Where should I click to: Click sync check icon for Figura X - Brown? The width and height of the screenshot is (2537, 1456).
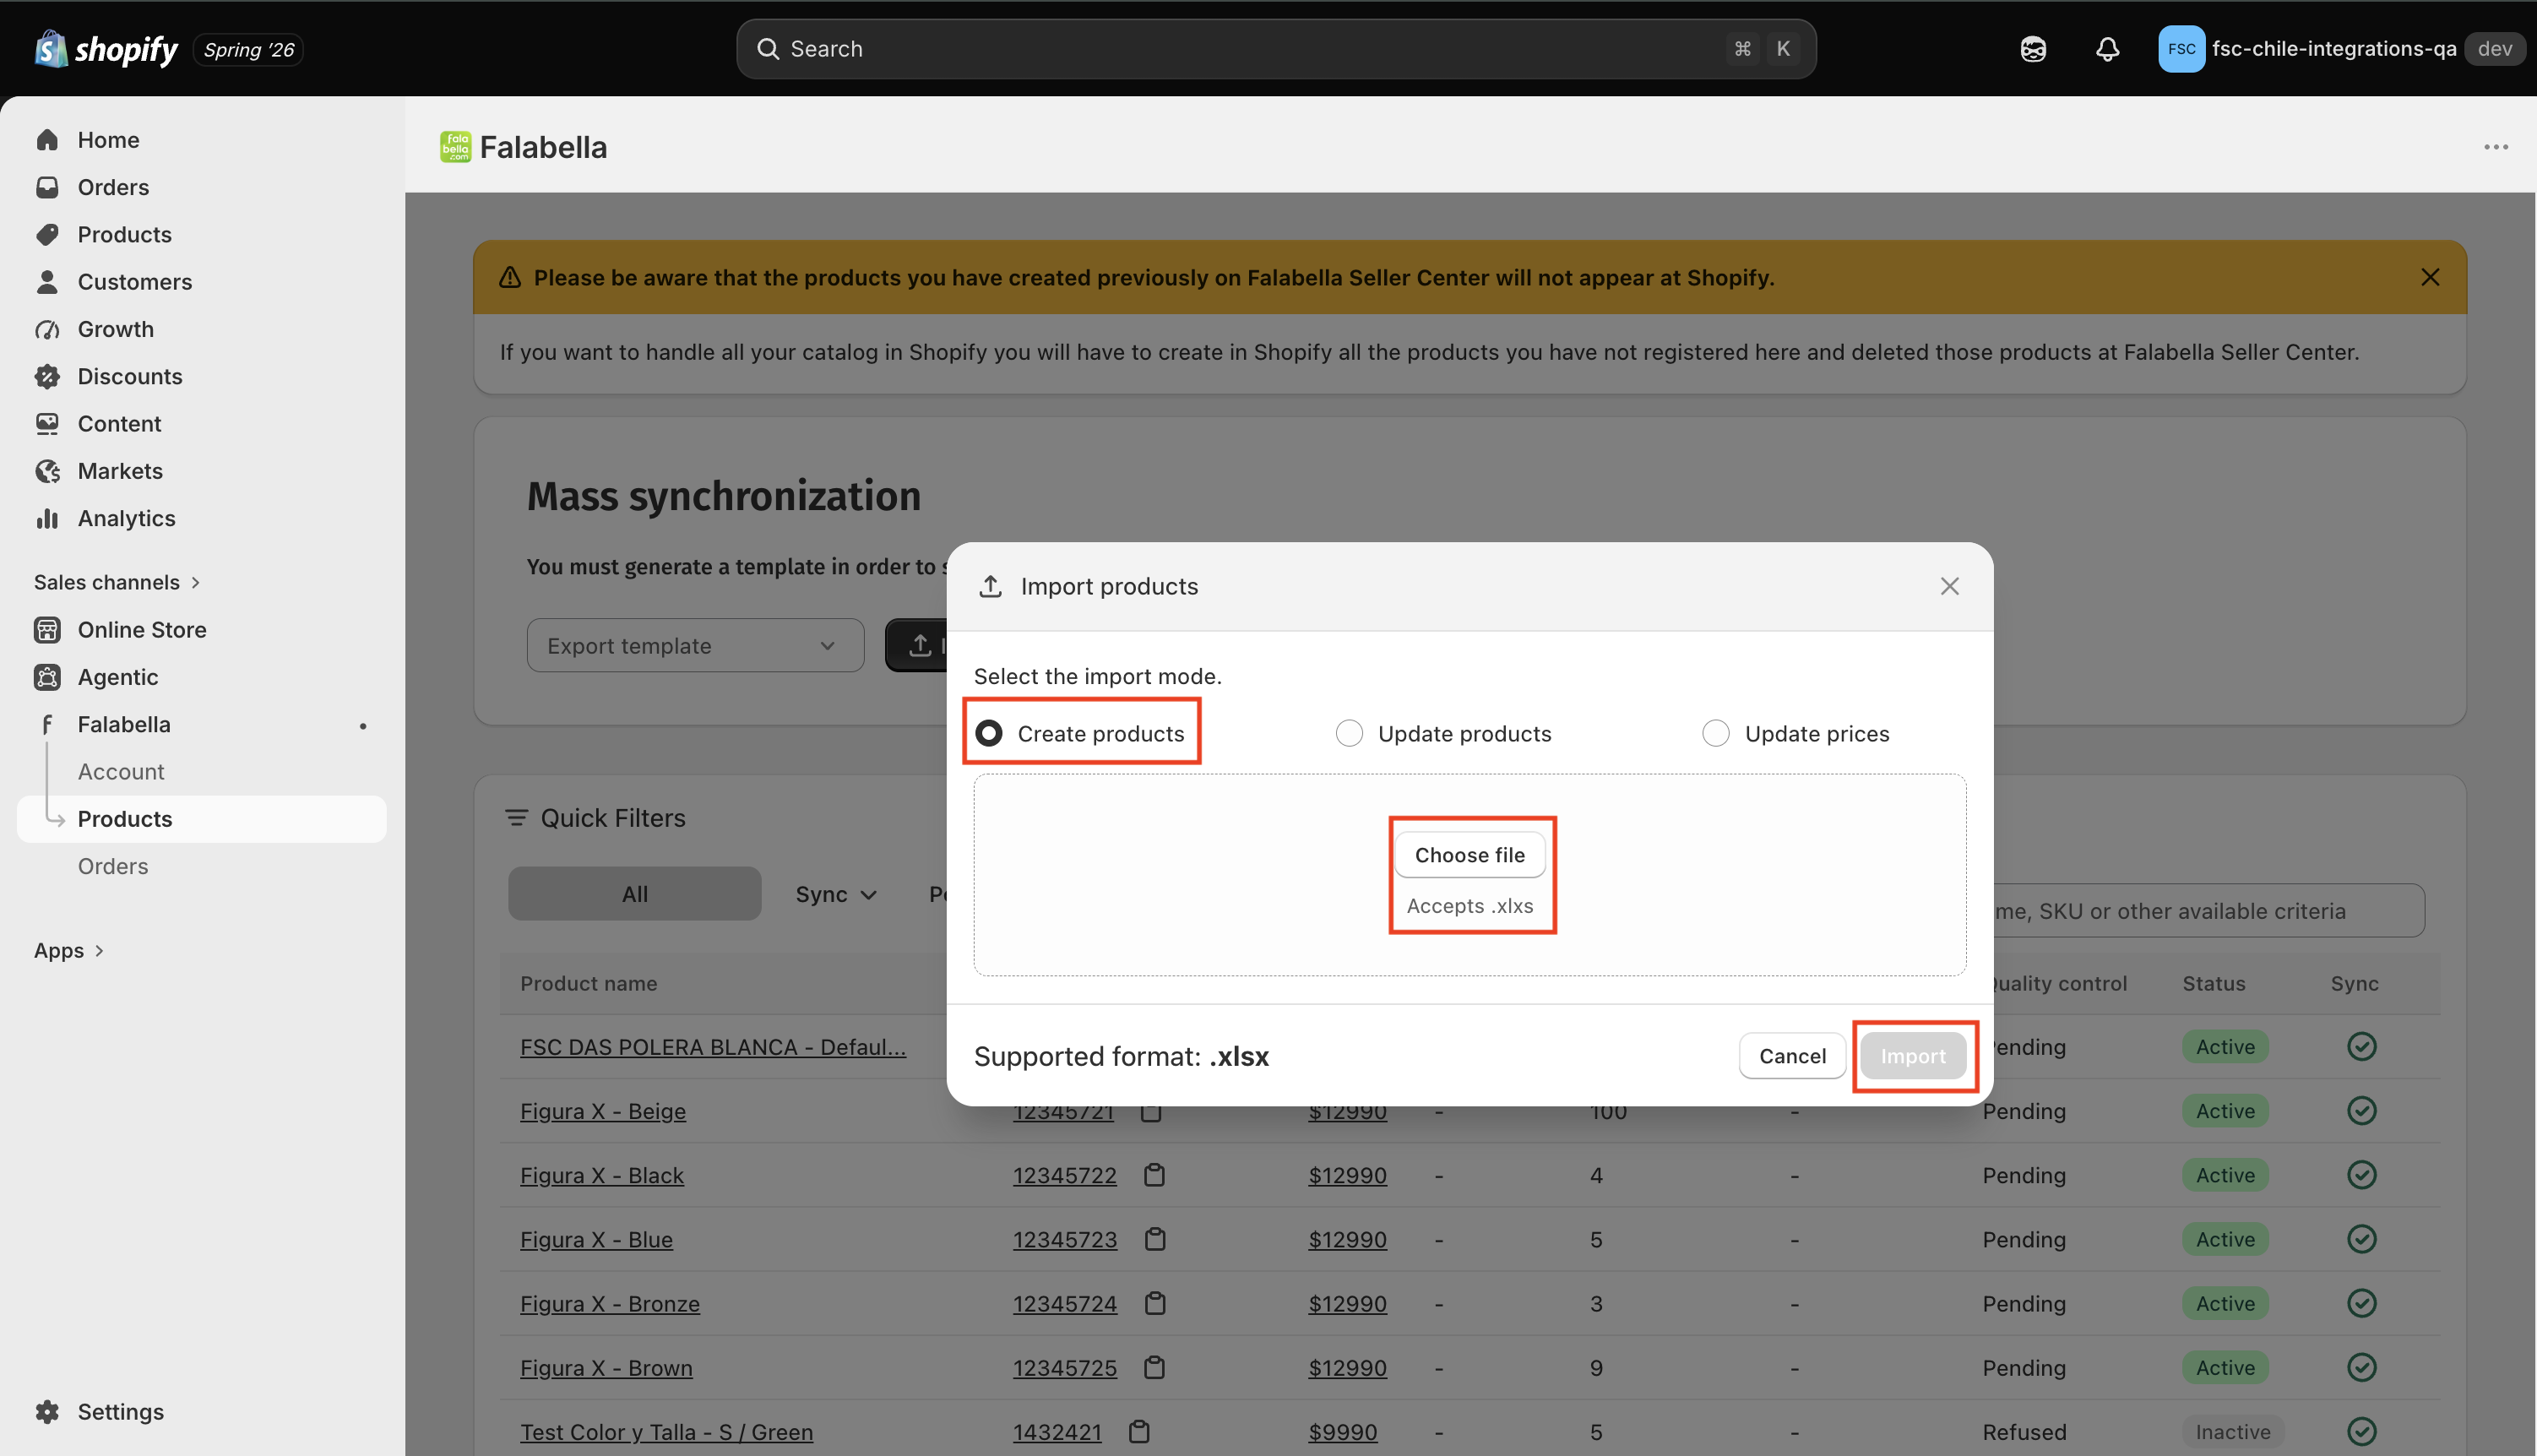pos(2361,1367)
